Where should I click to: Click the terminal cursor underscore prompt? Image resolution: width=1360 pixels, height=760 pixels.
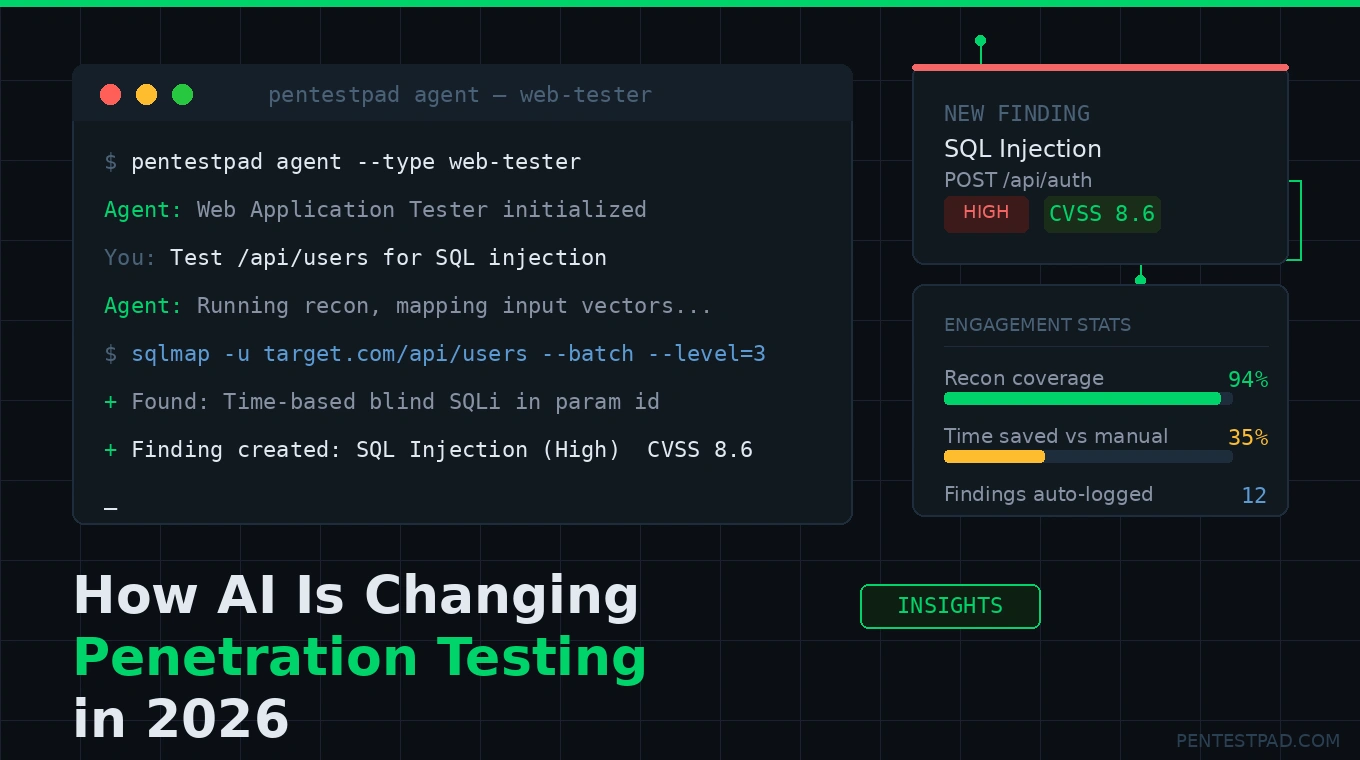point(111,510)
